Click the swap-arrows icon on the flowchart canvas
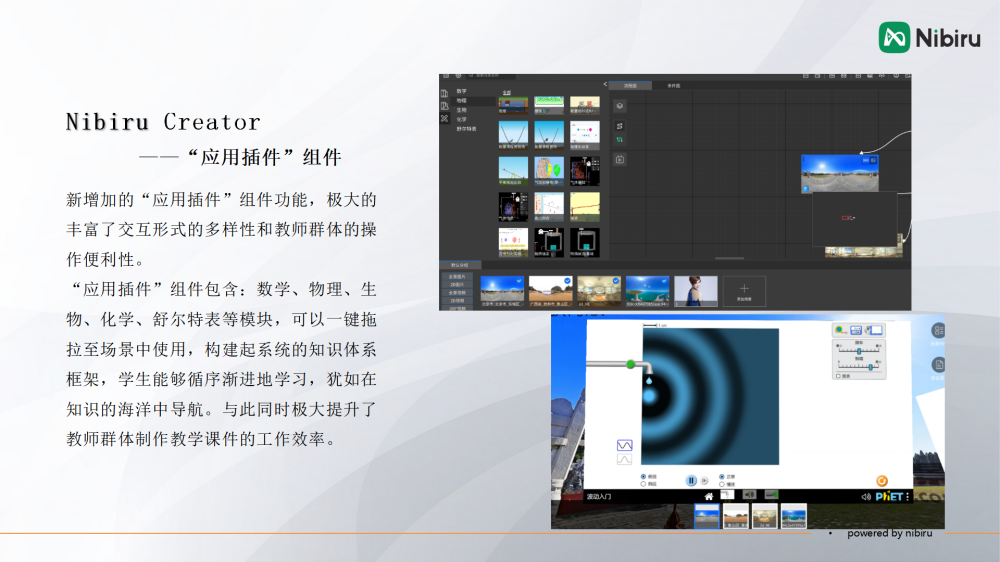This screenshot has width=1000, height=562. pyautogui.click(x=620, y=126)
